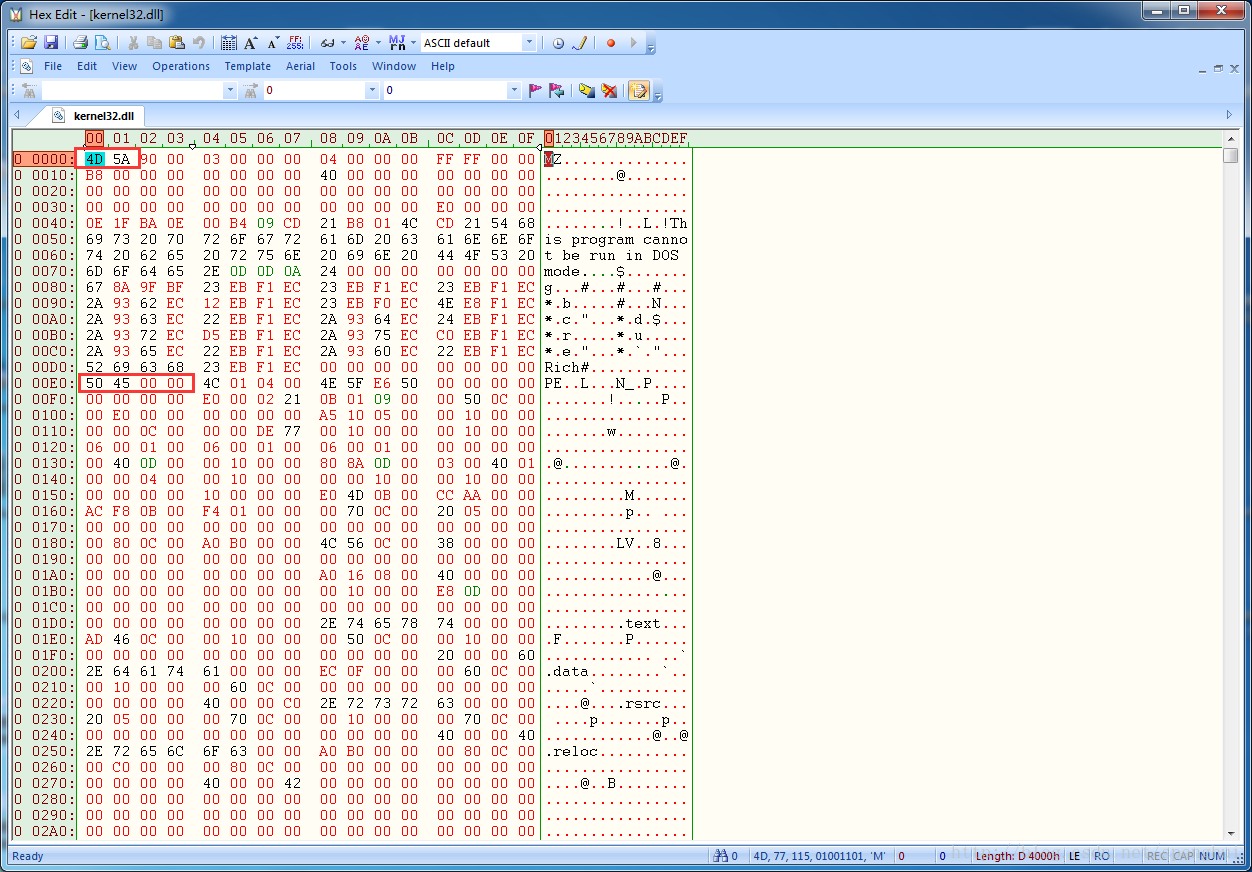Click the binoculars occurrences status pane
This screenshot has height=872, width=1252.
tap(725, 856)
